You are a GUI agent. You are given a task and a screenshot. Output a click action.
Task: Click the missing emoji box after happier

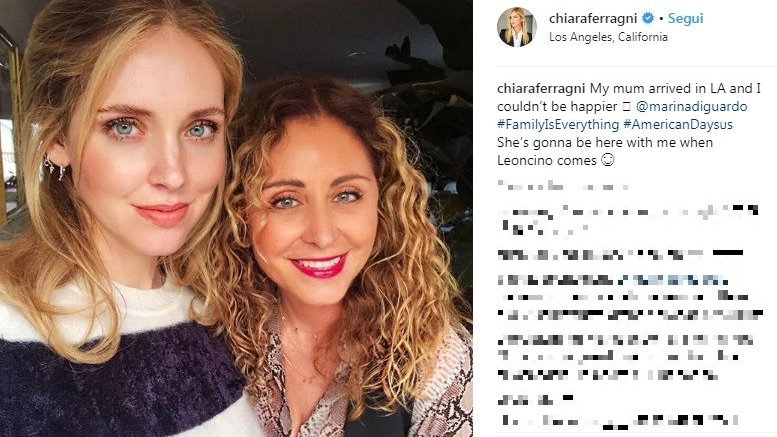coord(626,107)
